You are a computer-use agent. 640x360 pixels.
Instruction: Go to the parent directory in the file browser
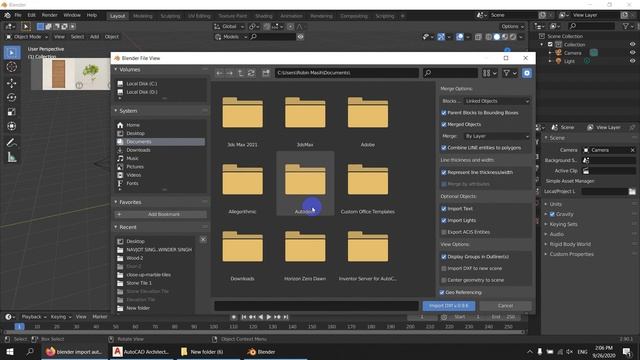240,73
